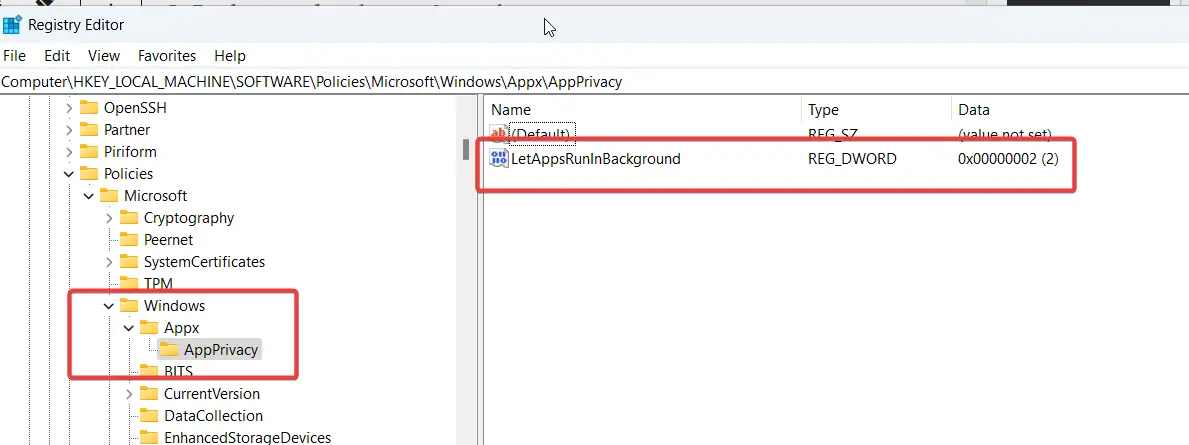Select the Cryptography tree label
The image size is (1189, 445).
point(189,218)
